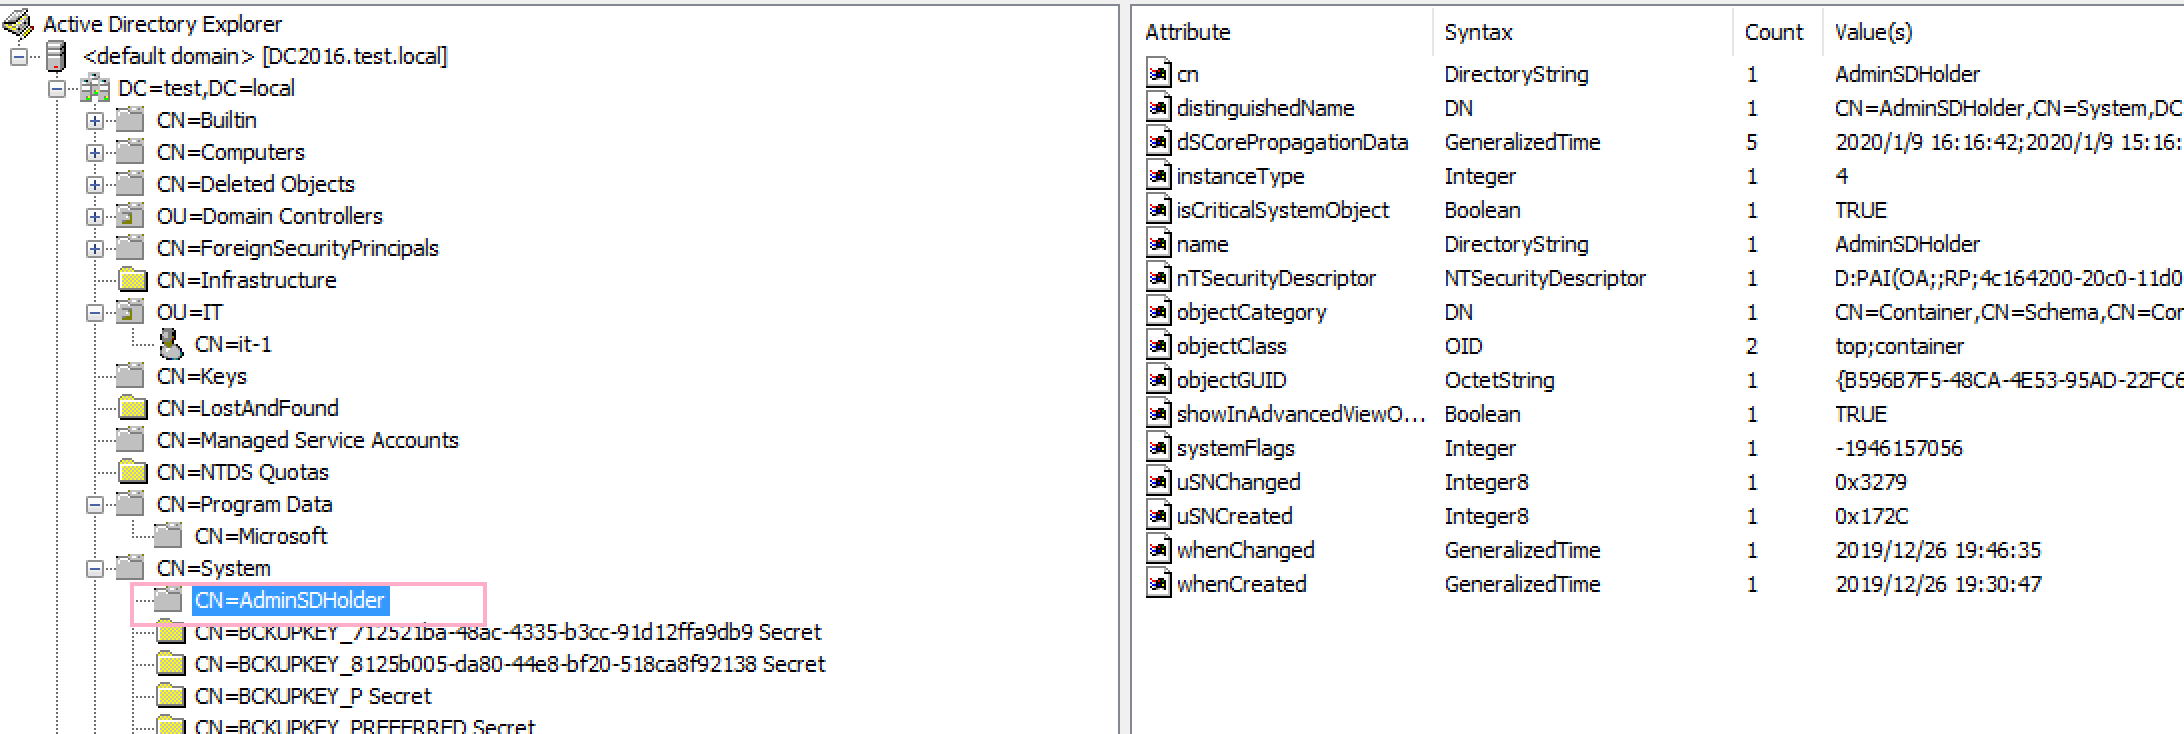Click the DC=test,DC=local domain icon
The image size is (2184, 734).
(x=95, y=88)
